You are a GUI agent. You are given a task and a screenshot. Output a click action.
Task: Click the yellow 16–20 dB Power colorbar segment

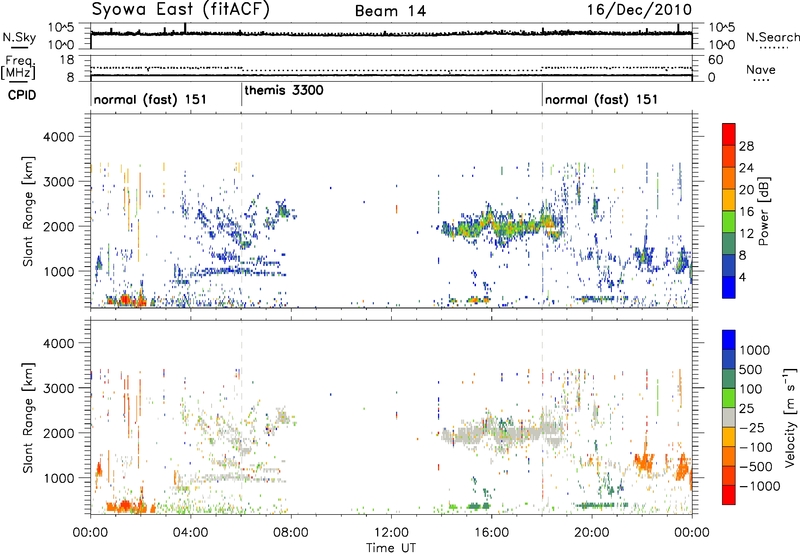pos(729,200)
